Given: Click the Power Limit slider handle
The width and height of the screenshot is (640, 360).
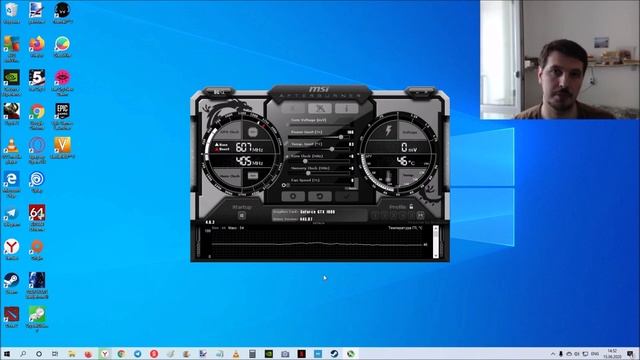Looking at the screenshot, I should (x=341, y=137).
